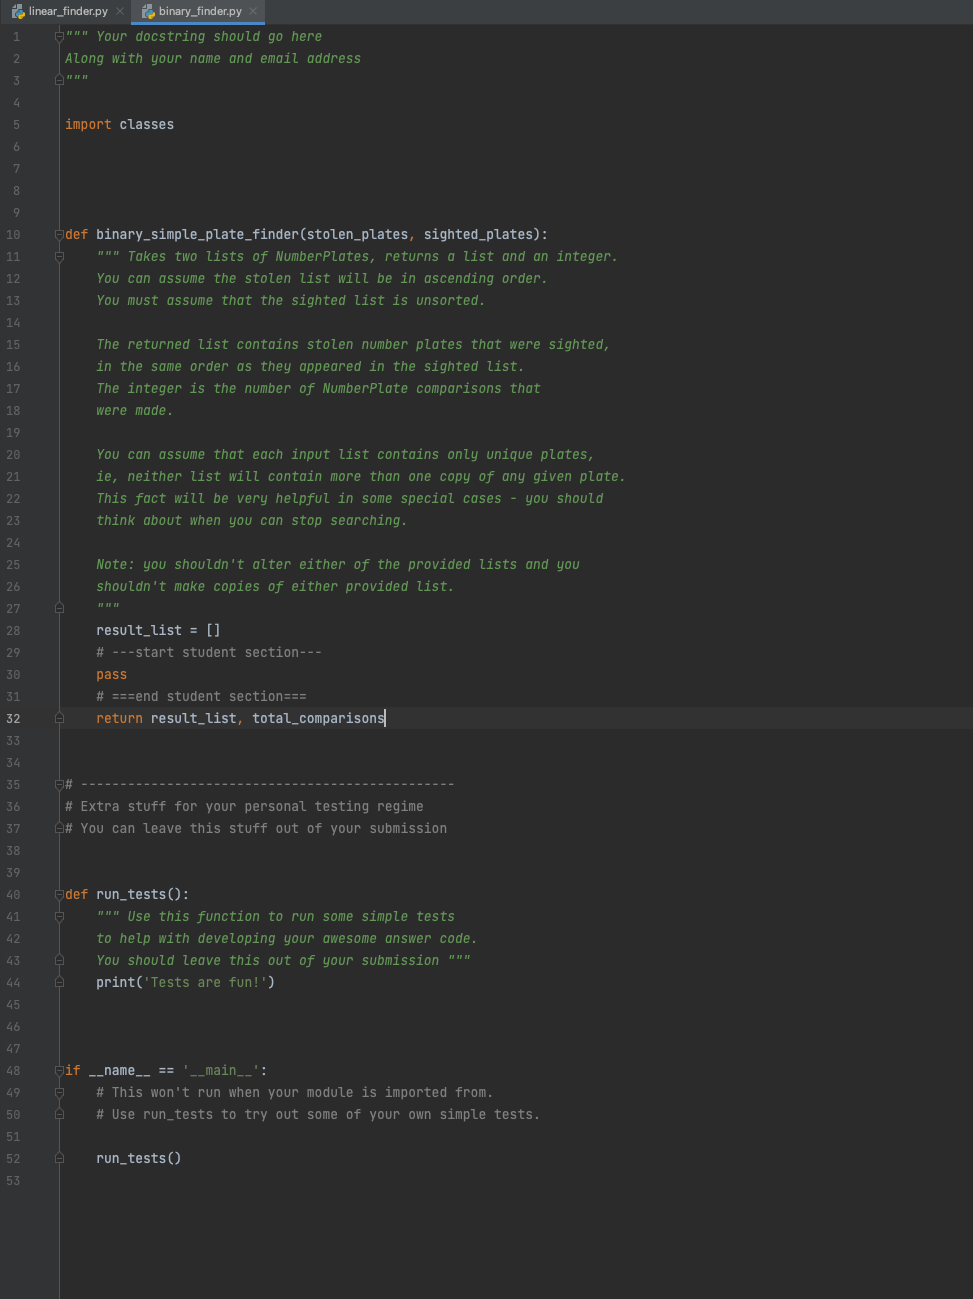Click the 'Tests are fun!' string

click(209, 983)
